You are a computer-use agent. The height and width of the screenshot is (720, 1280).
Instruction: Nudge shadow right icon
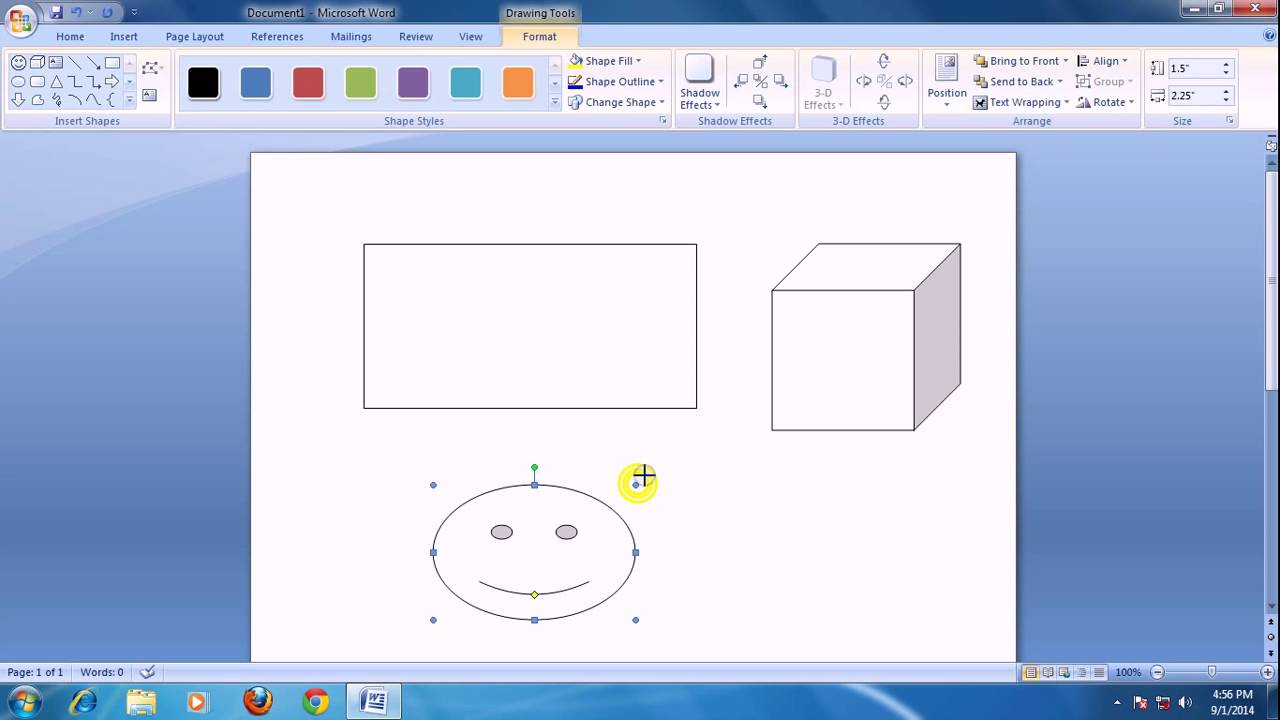(780, 82)
